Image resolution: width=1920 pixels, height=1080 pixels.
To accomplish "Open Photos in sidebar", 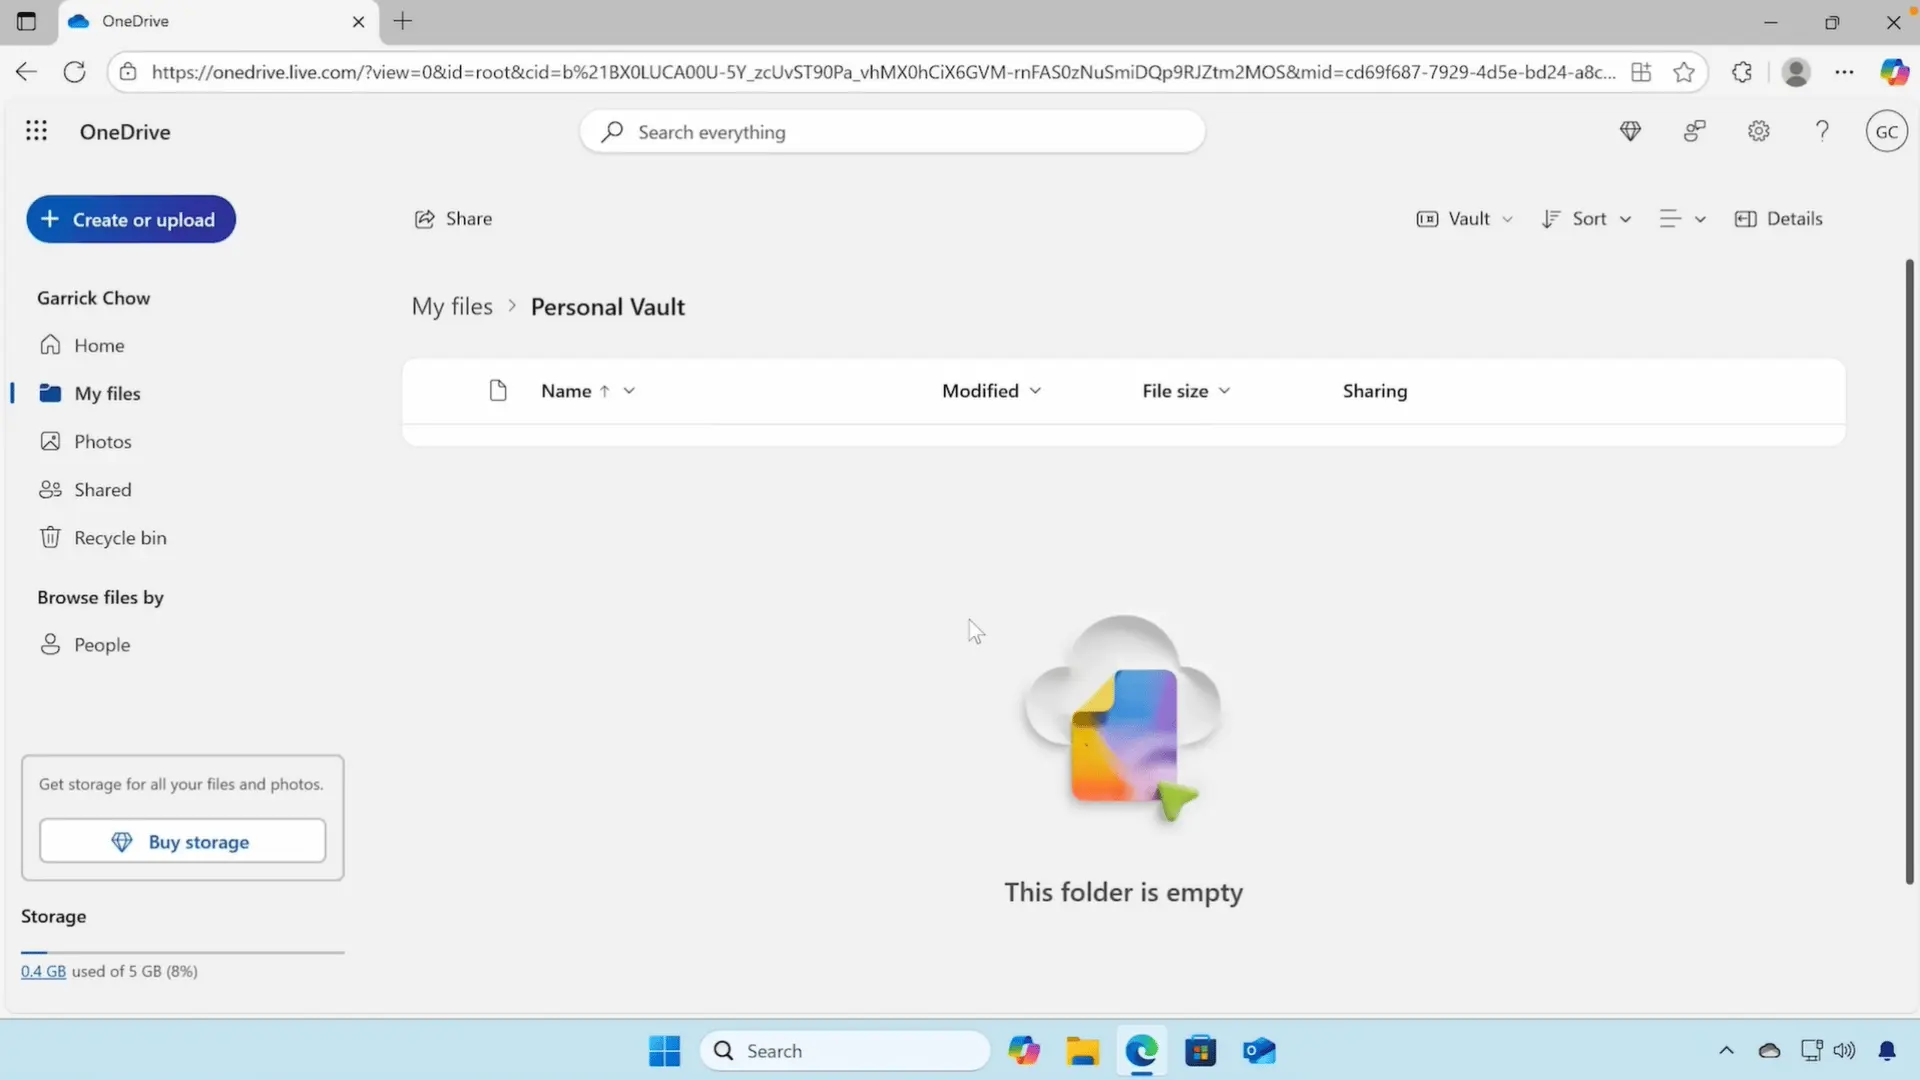I will [102, 441].
